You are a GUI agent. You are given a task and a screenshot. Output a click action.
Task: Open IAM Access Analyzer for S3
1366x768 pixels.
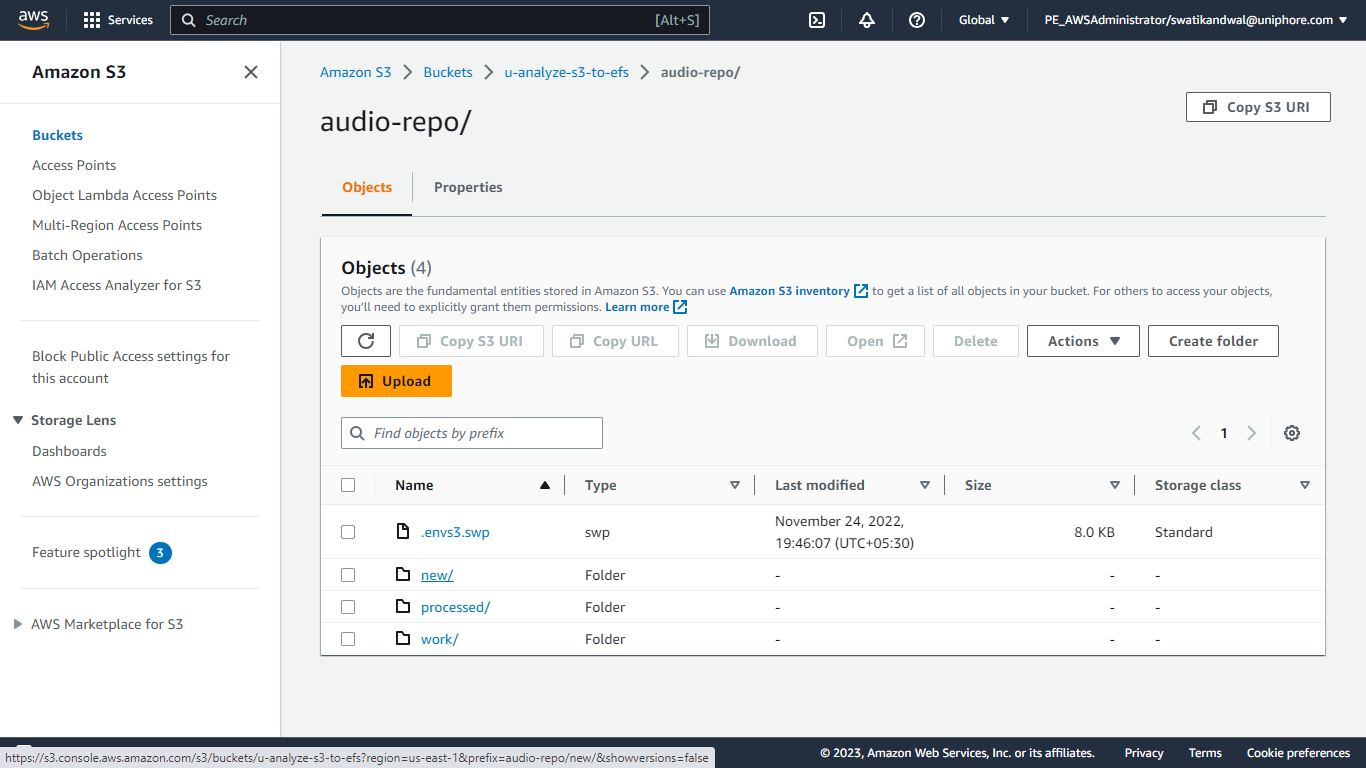point(116,285)
